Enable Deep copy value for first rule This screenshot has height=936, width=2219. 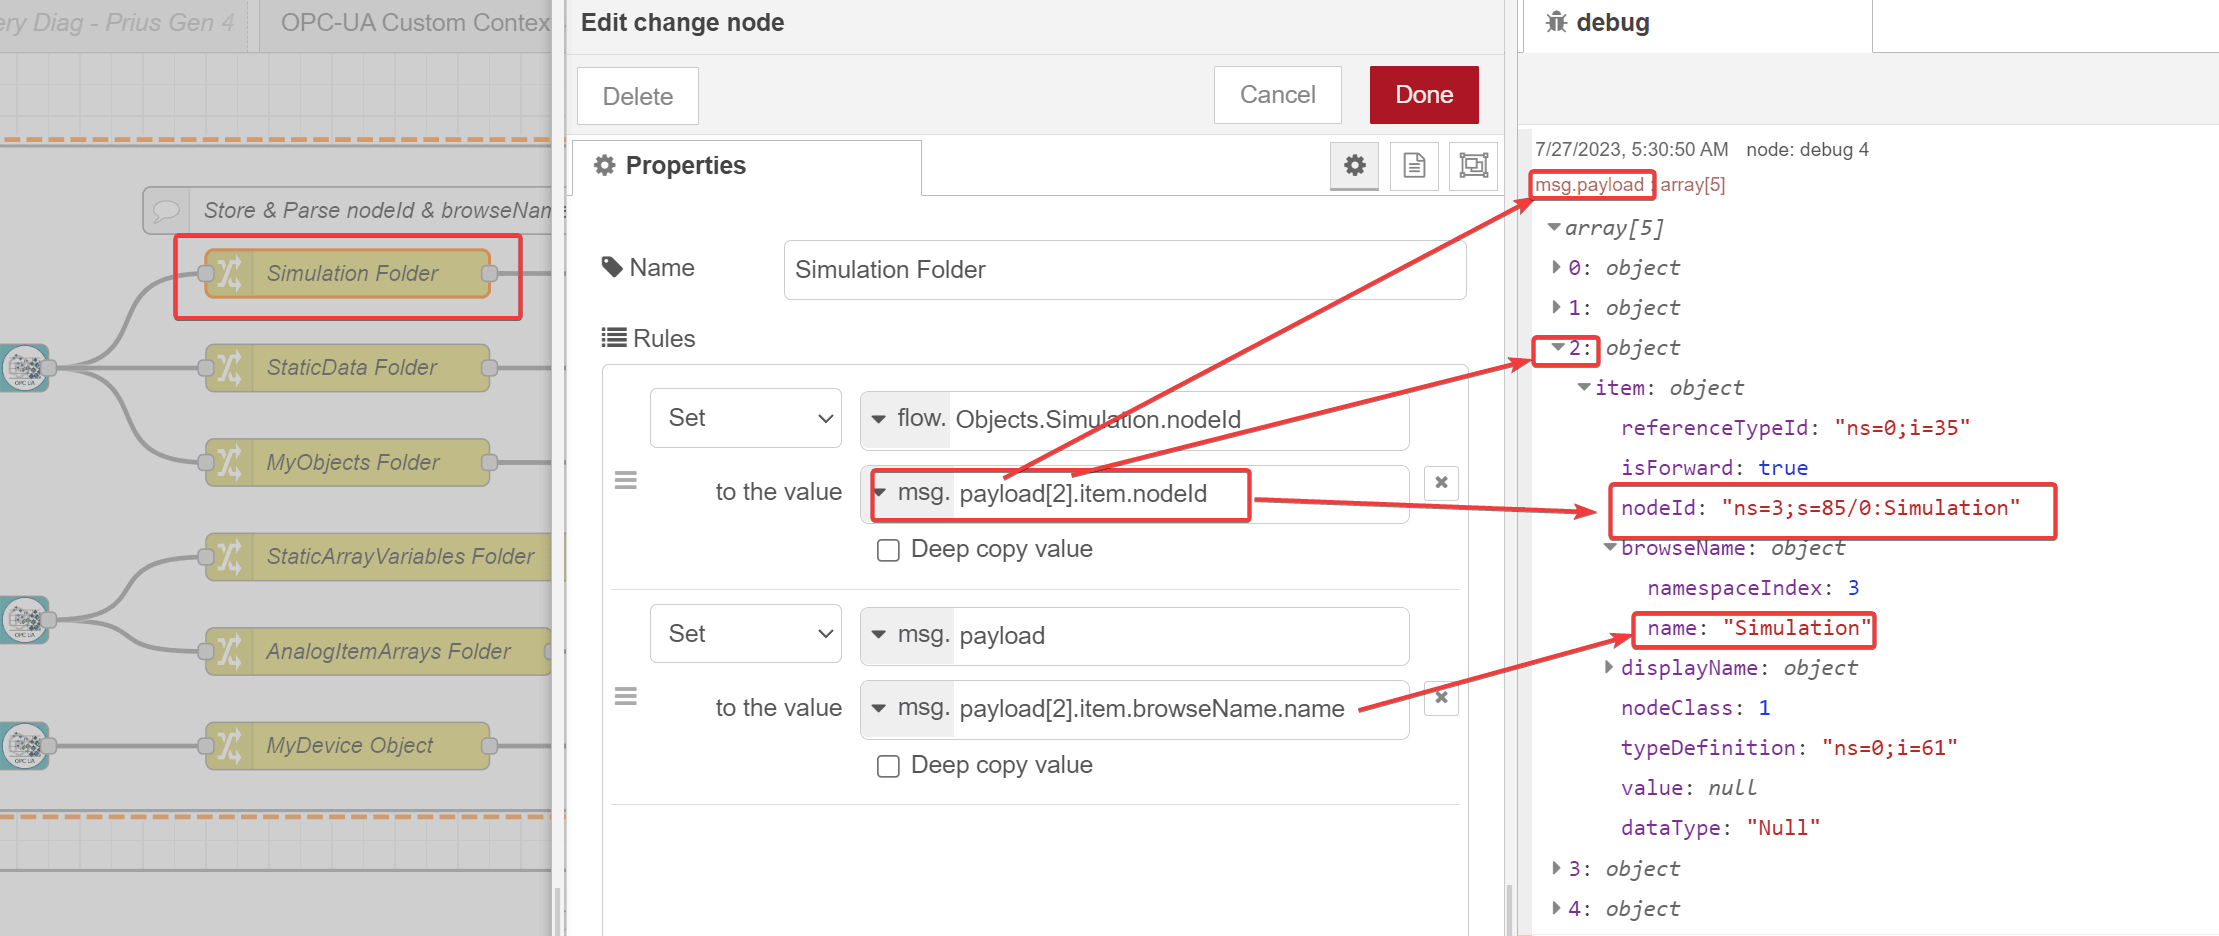[888, 551]
